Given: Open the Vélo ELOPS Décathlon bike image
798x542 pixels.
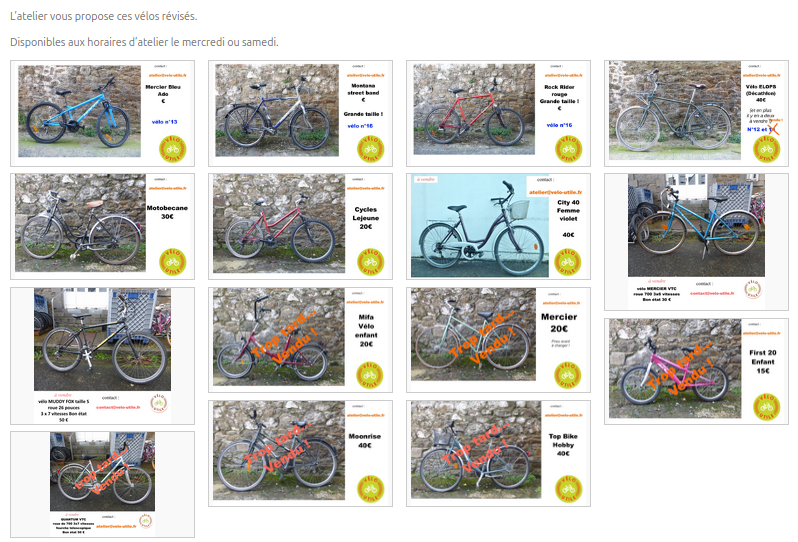Looking at the screenshot, I should [x=696, y=113].
